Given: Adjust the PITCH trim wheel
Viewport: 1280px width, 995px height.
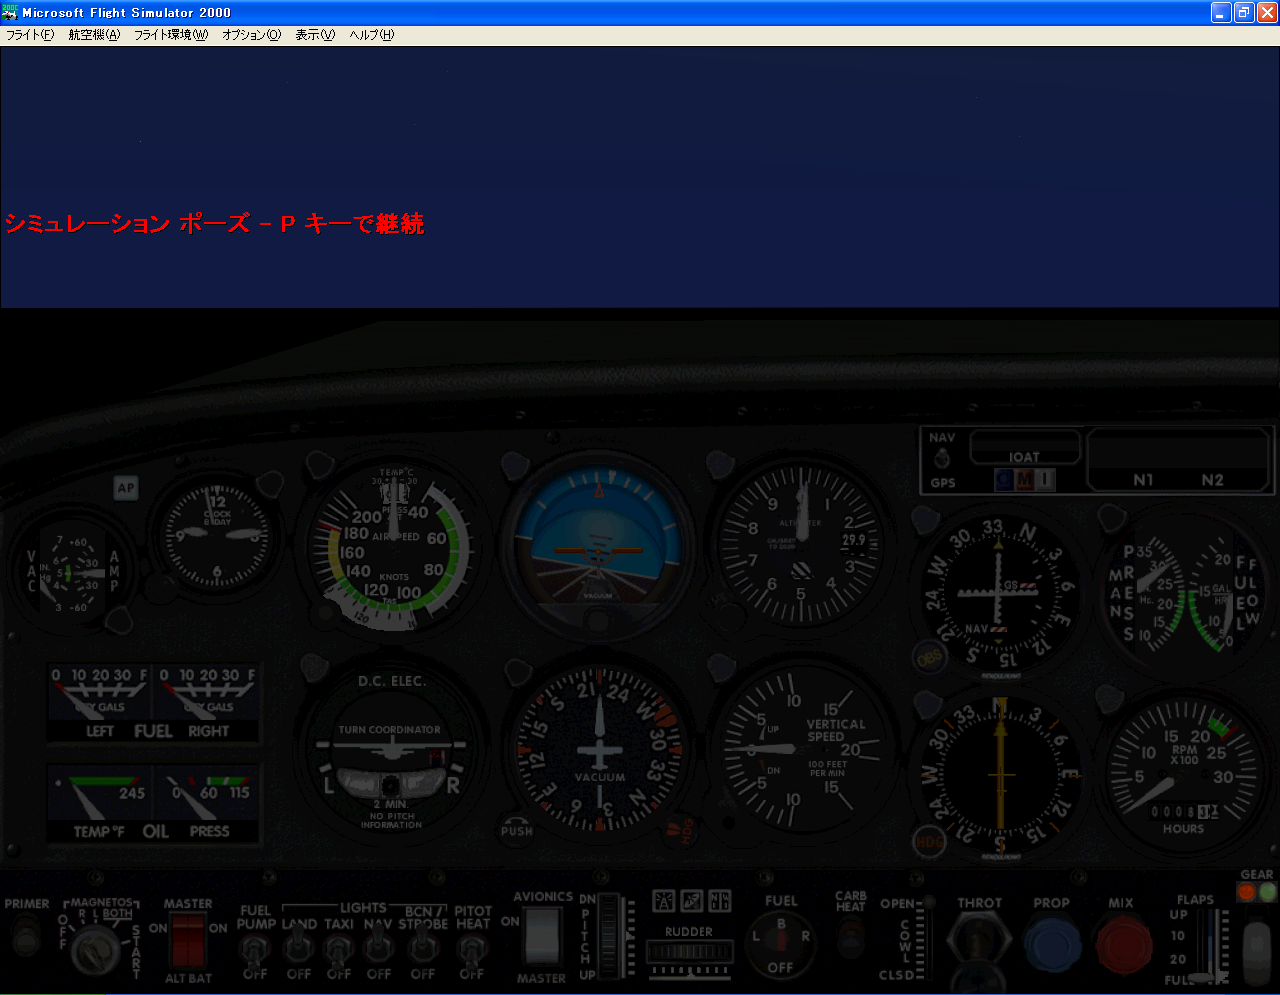Looking at the screenshot, I should 609,938.
